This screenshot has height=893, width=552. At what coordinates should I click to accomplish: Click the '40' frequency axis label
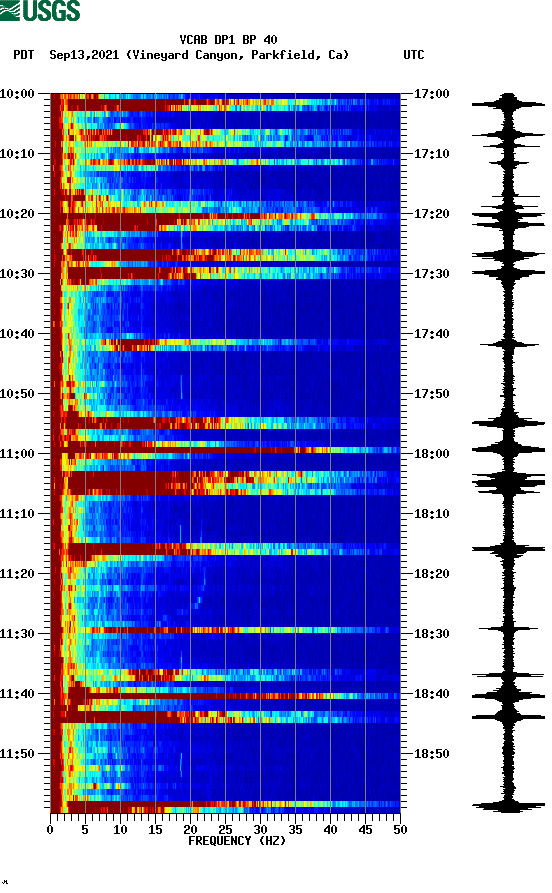(x=330, y=830)
